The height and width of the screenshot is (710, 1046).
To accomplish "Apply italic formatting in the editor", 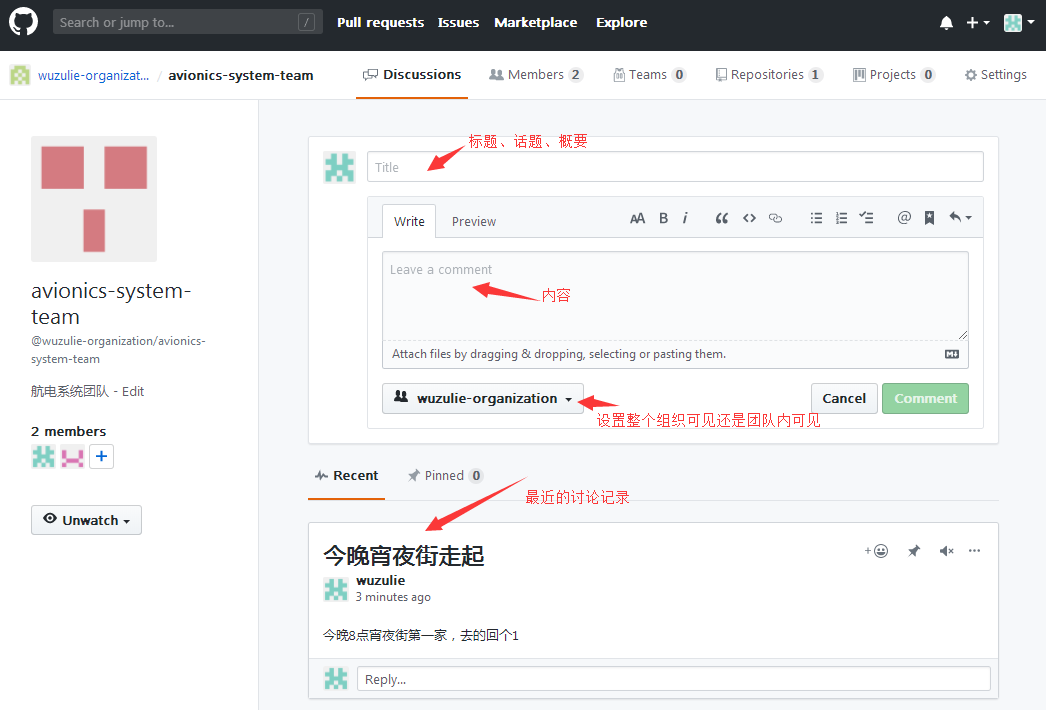I will point(685,218).
